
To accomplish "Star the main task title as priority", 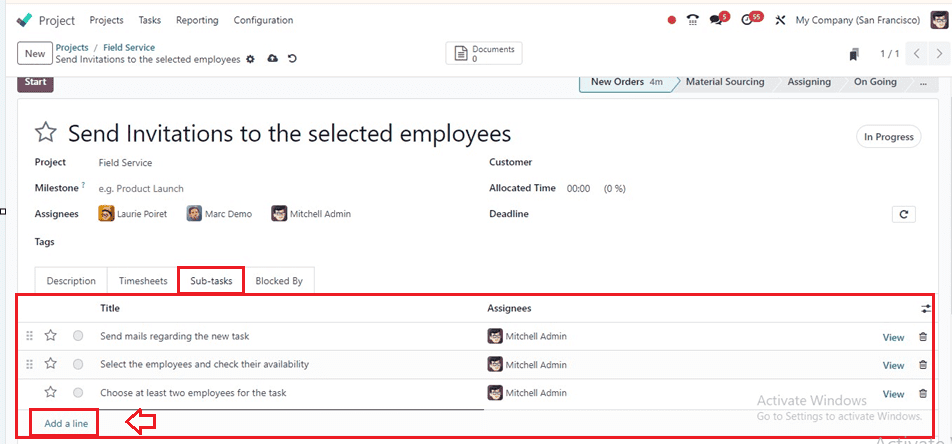I will 46,132.
